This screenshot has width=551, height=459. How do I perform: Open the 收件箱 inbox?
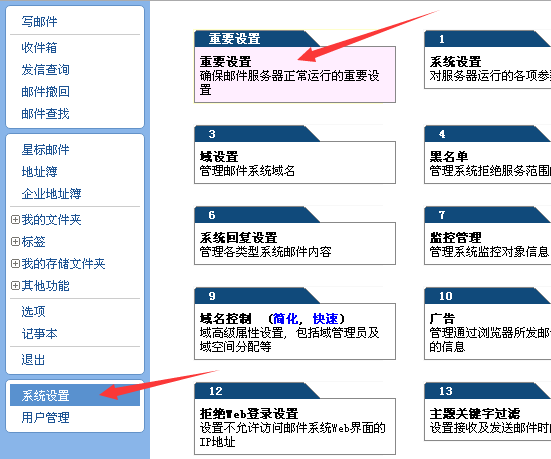coord(39,47)
